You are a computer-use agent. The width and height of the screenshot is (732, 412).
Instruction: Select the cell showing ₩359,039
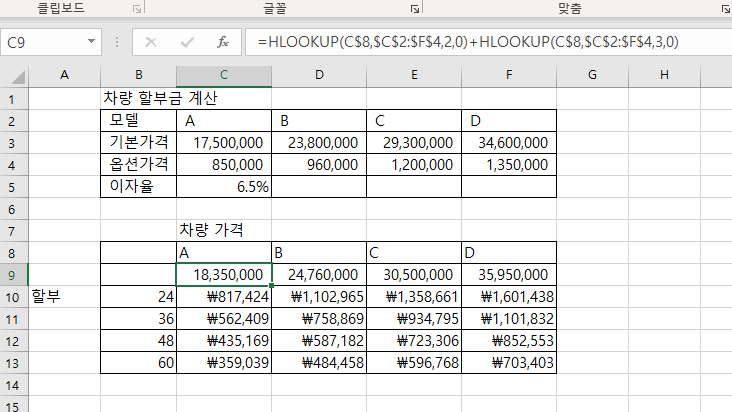(224, 363)
